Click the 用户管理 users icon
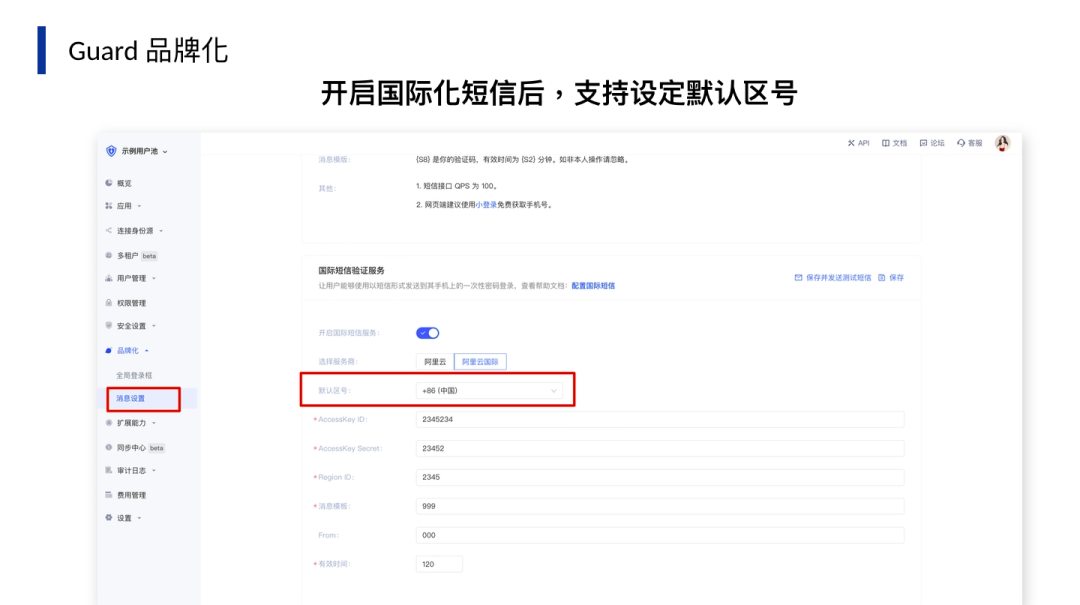1080x605 pixels. pyautogui.click(x=108, y=278)
